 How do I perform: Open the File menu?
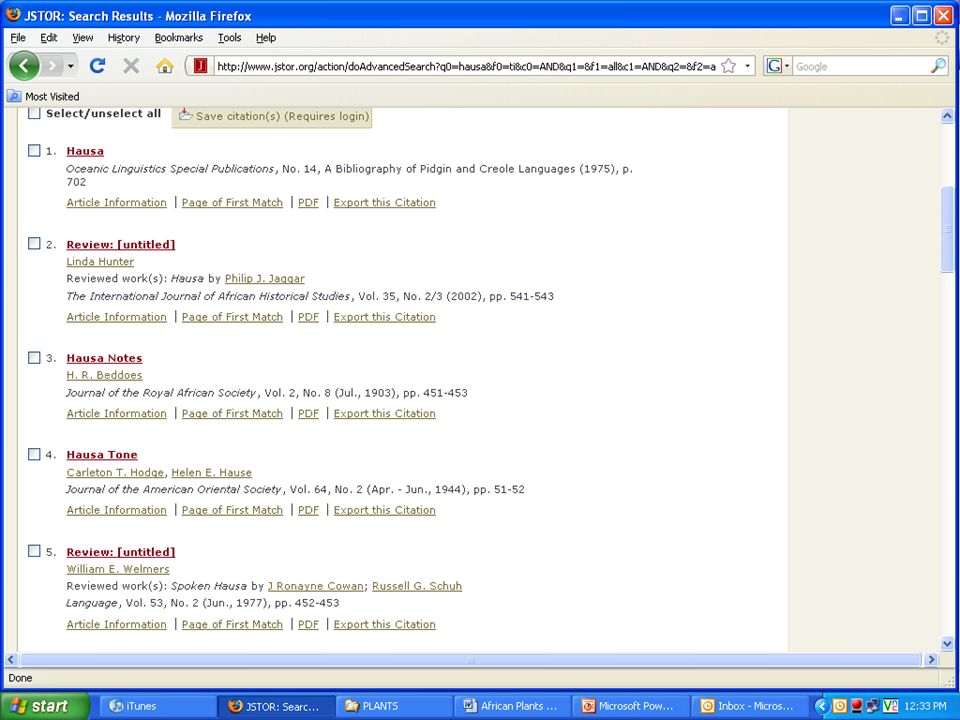(18, 37)
